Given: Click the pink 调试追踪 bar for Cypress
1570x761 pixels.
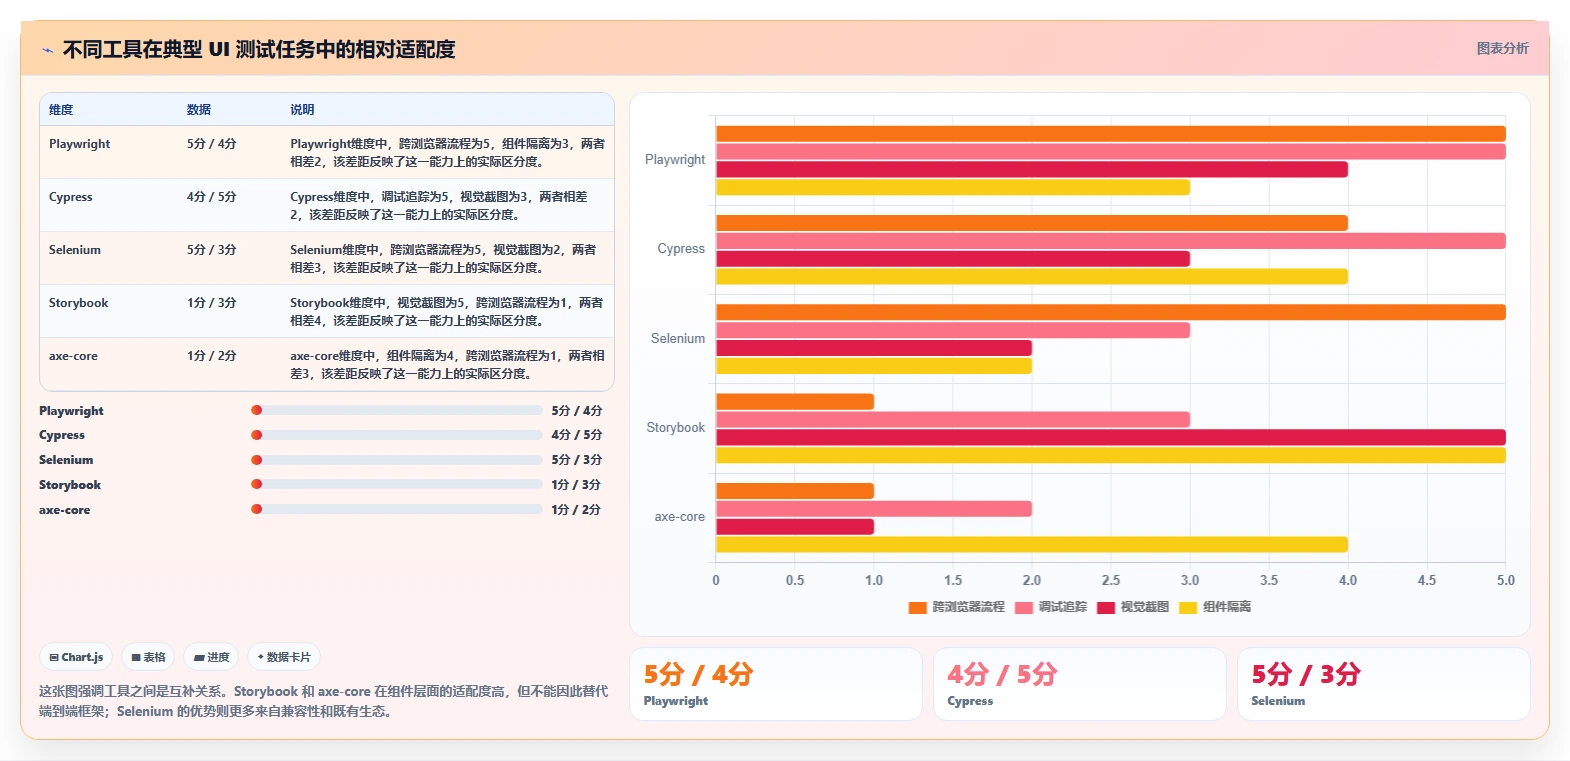Looking at the screenshot, I should tap(1111, 241).
